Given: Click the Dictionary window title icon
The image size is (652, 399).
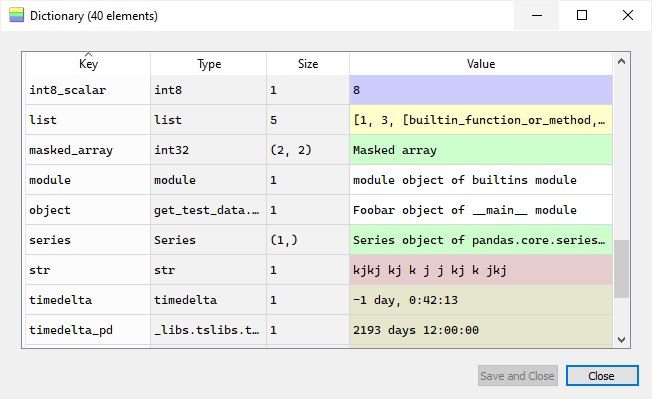Looking at the screenshot, I should 17,15.
